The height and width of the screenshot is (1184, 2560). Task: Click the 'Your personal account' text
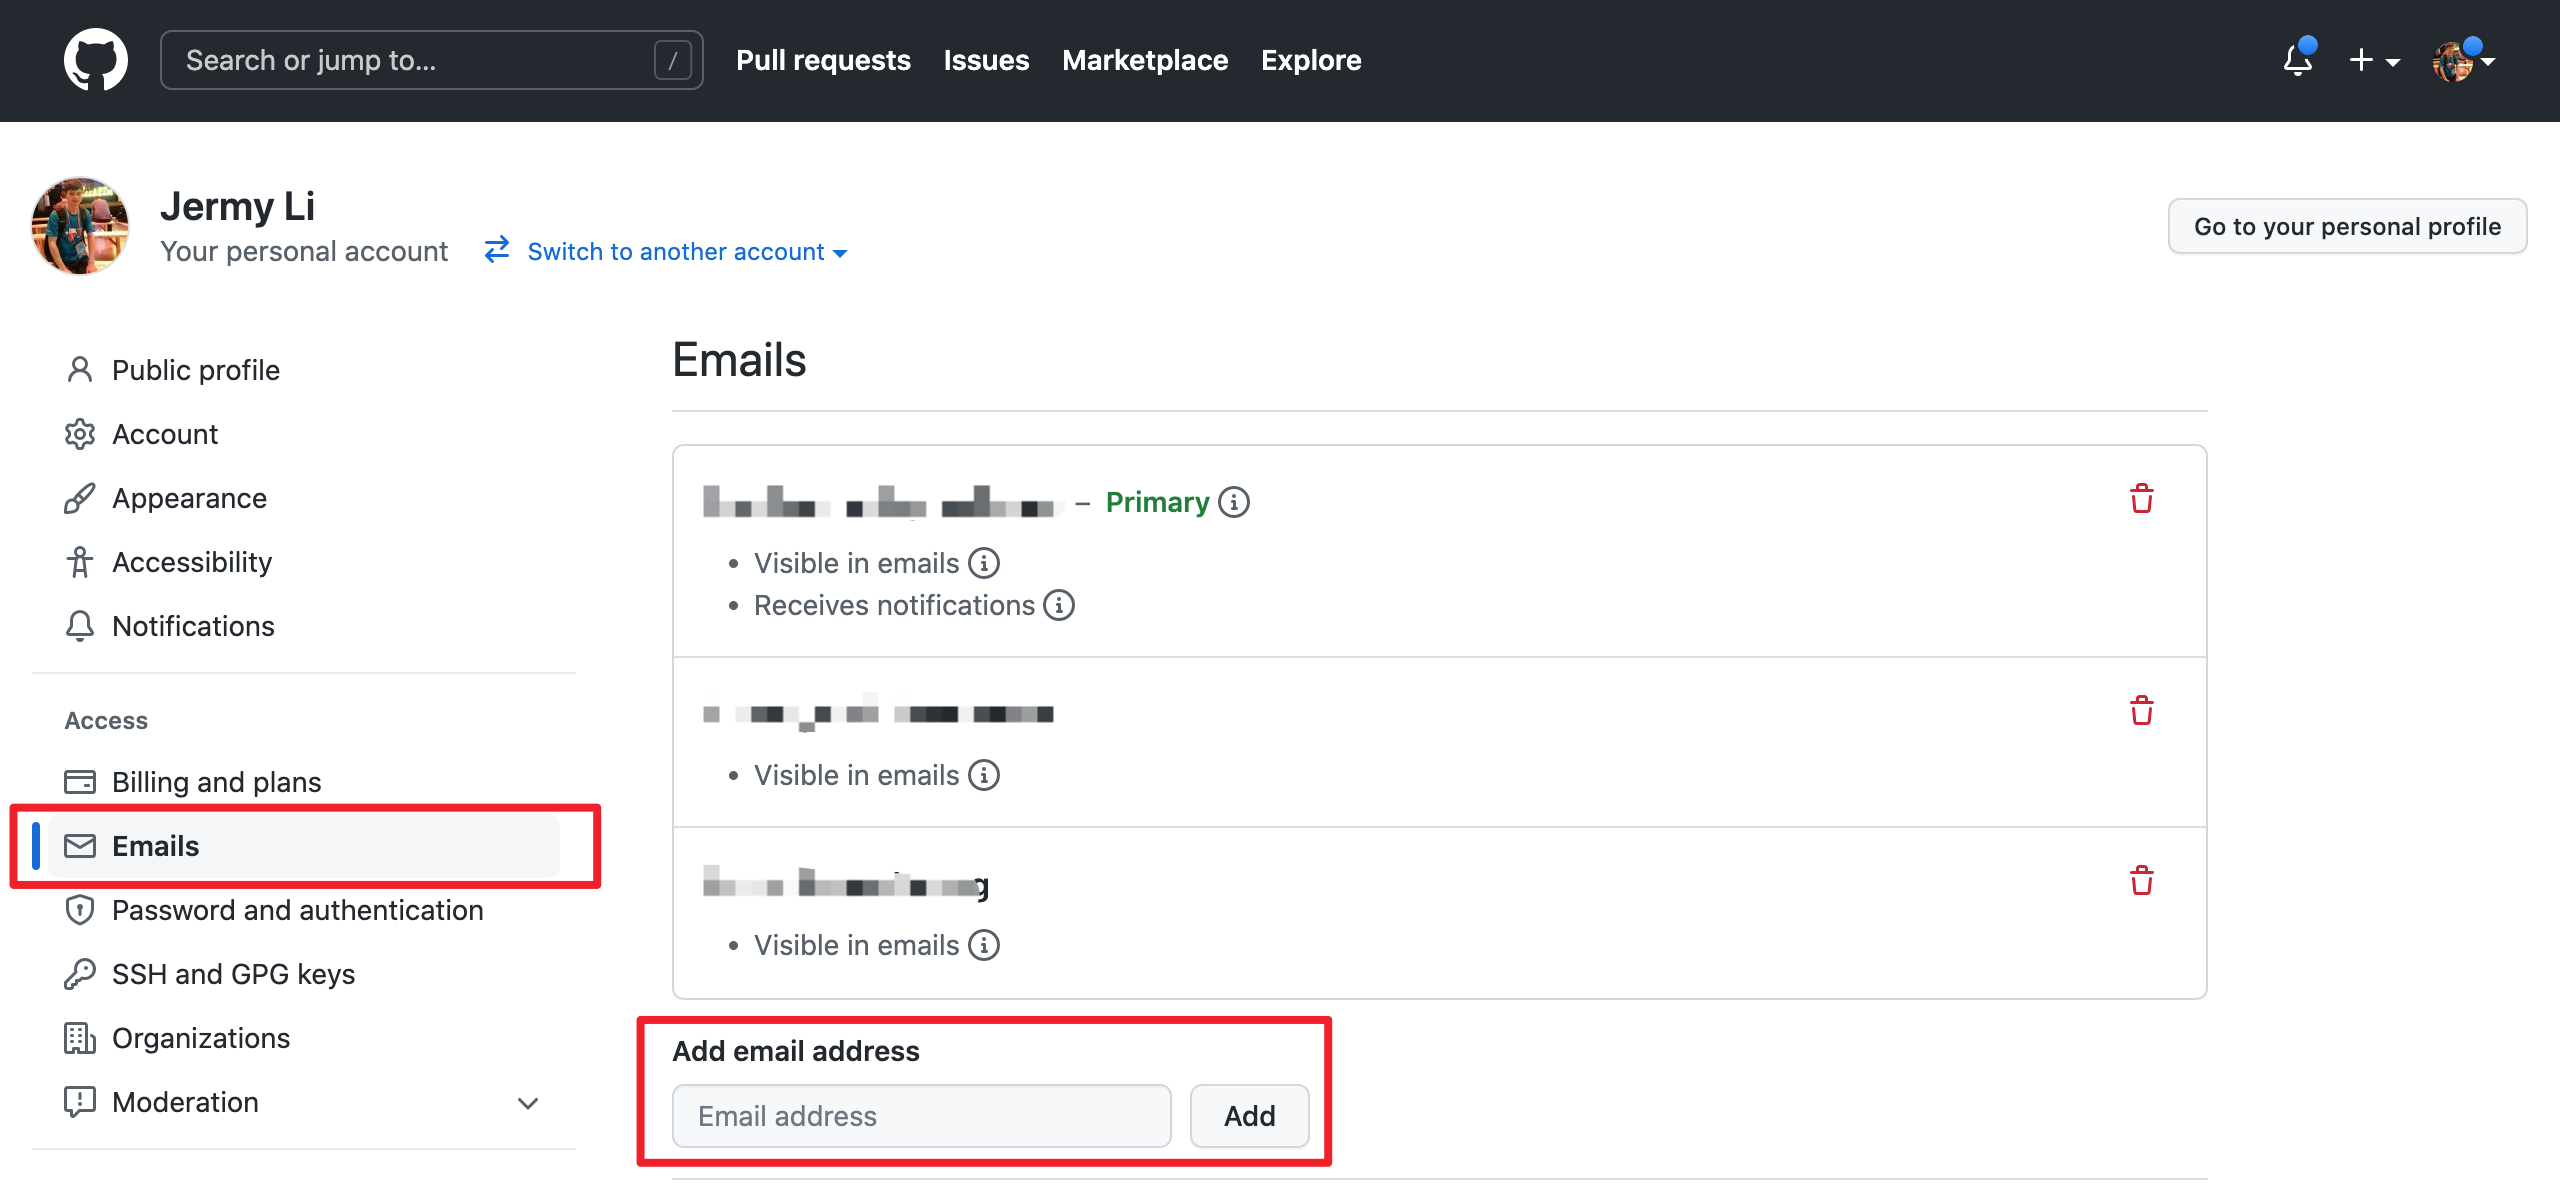click(304, 252)
